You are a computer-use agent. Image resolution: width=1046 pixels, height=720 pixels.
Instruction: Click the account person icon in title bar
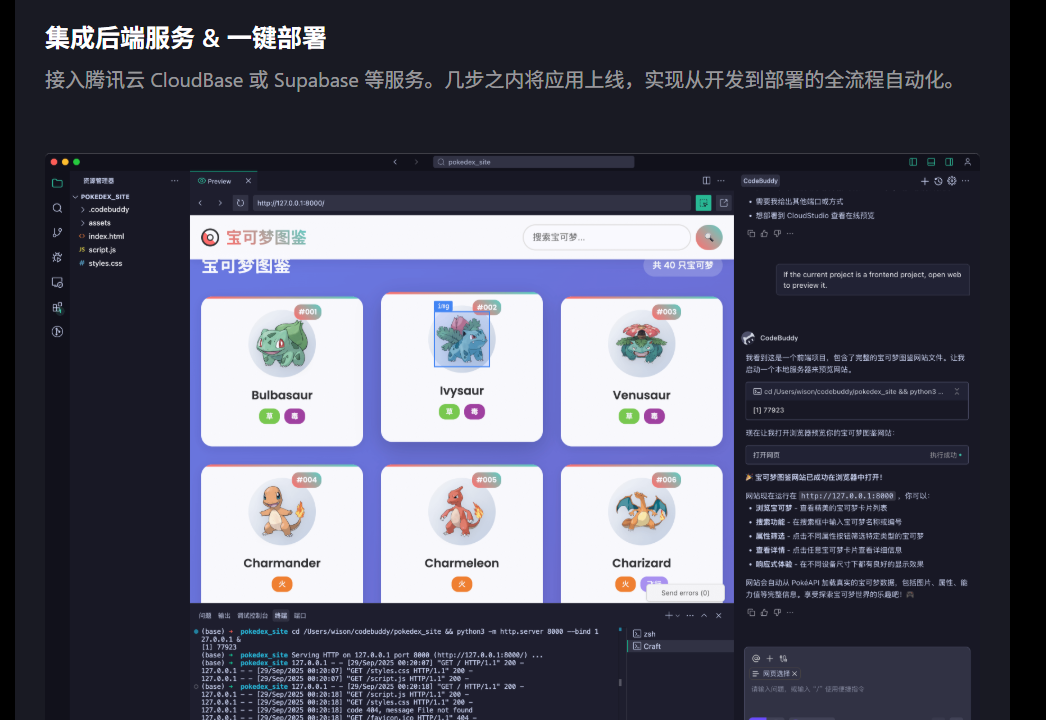point(967,162)
